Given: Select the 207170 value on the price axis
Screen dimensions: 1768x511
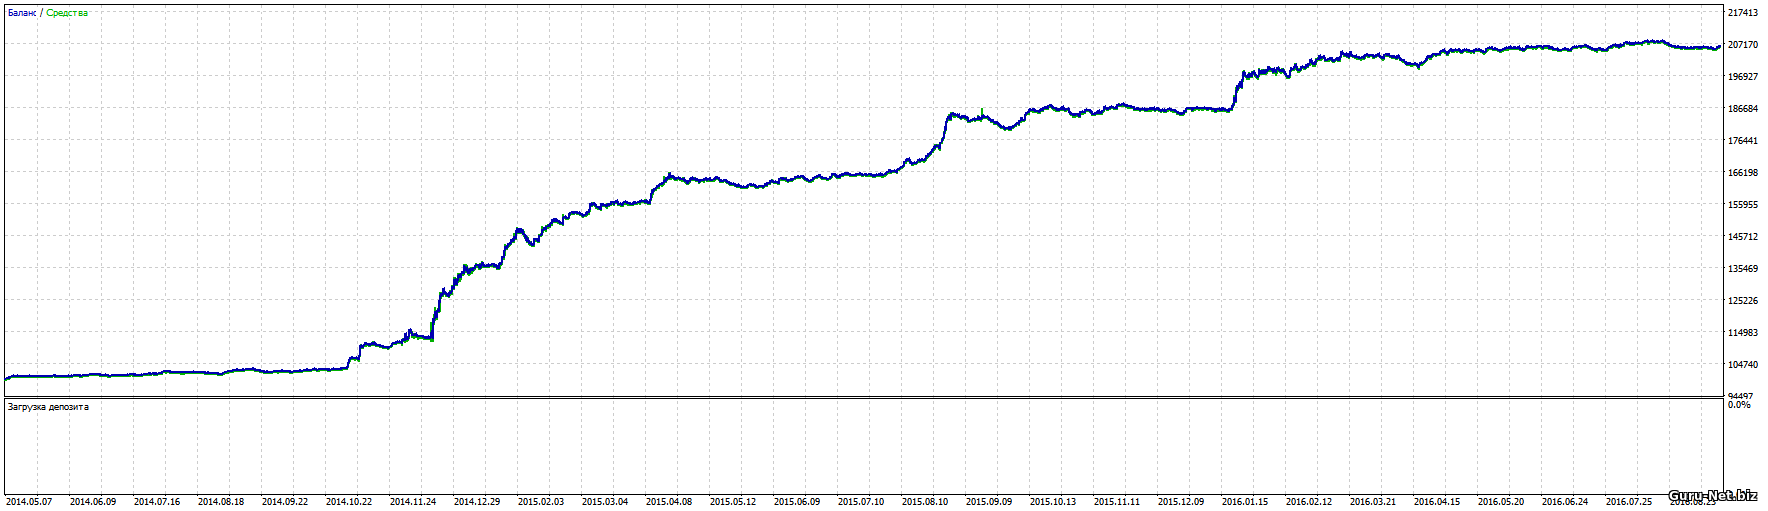Looking at the screenshot, I should click(x=1743, y=45).
